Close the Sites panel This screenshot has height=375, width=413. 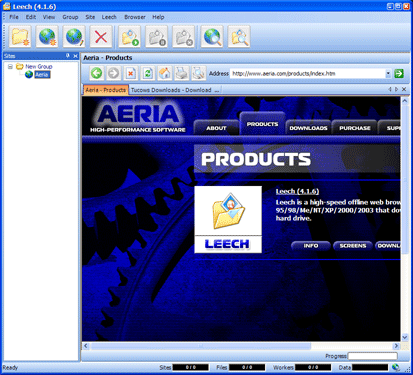click(x=75, y=56)
